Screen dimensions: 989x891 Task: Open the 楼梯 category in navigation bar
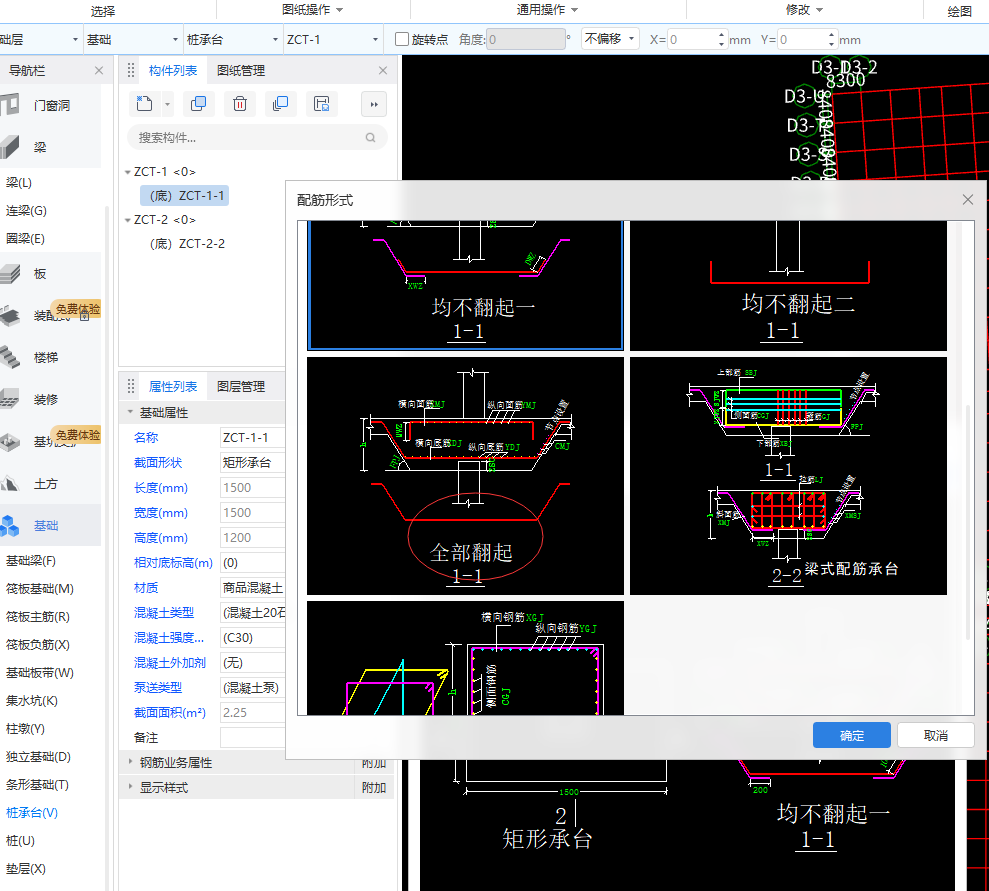(x=50, y=358)
